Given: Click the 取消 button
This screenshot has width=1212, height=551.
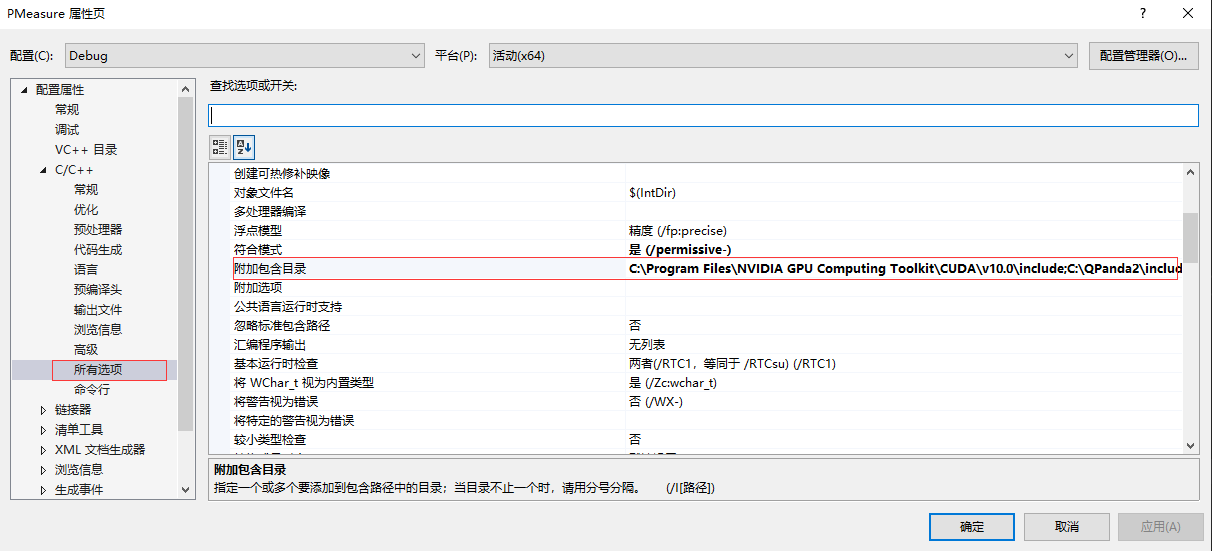Looking at the screenshot, I should pos(1067,527).
